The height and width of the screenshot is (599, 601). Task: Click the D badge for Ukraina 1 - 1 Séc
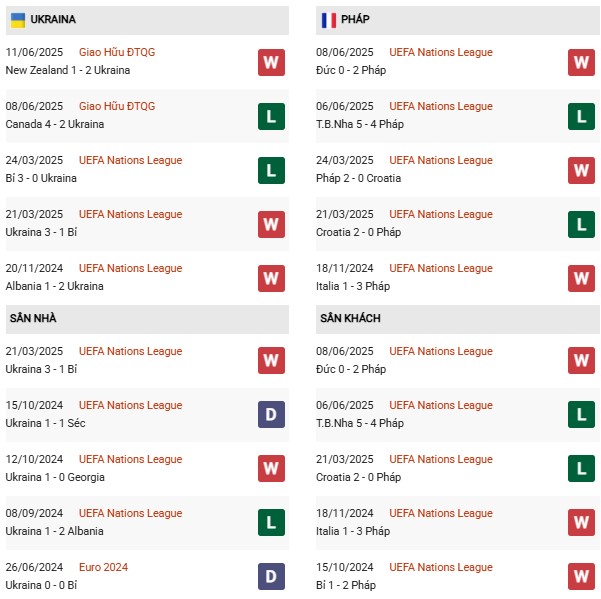pyautogui.click(x=271, y=415)
